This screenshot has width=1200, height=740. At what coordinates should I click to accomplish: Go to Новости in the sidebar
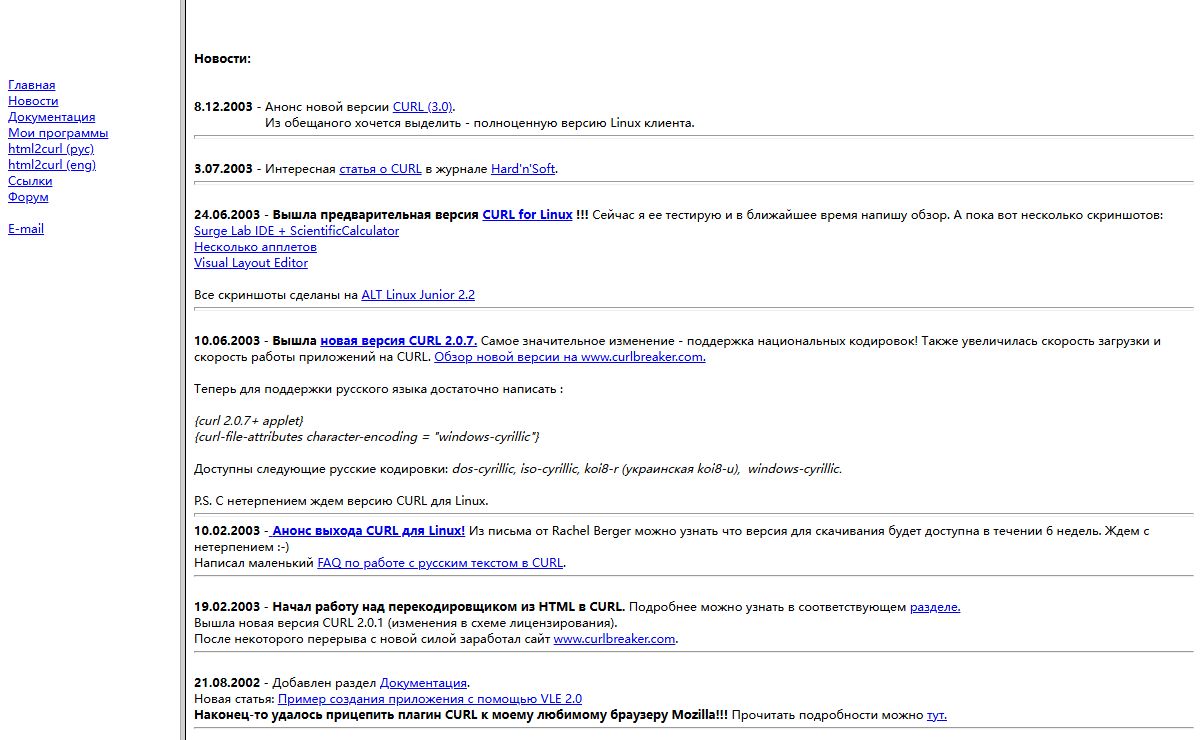[33, 101]
